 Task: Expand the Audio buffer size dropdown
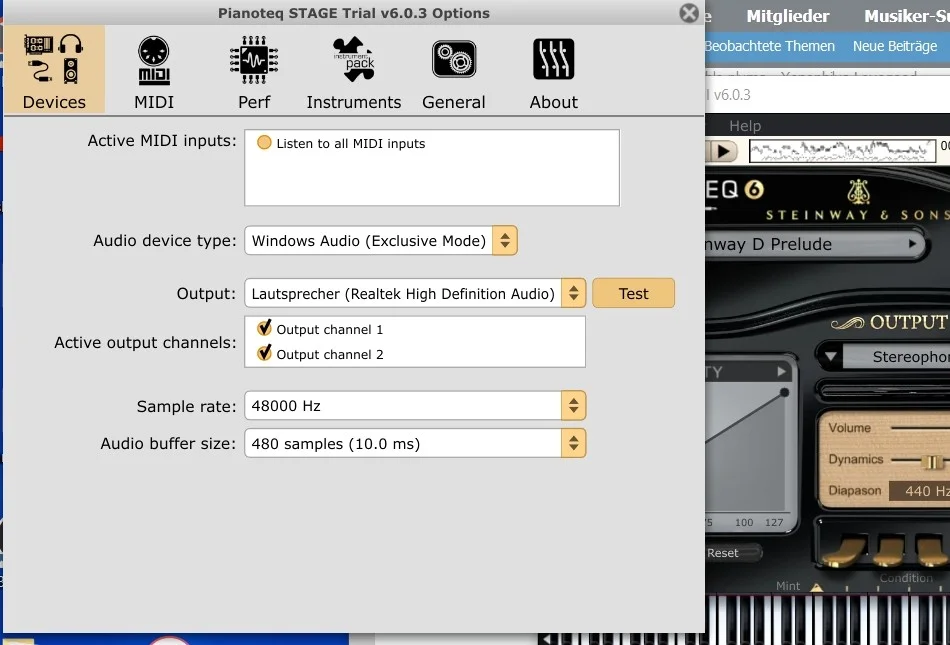[574, 444]
